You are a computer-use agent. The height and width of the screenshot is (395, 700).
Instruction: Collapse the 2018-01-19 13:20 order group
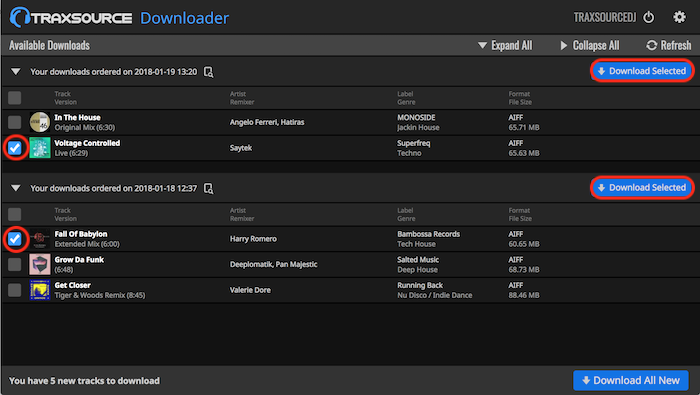[x=16, y=71]
